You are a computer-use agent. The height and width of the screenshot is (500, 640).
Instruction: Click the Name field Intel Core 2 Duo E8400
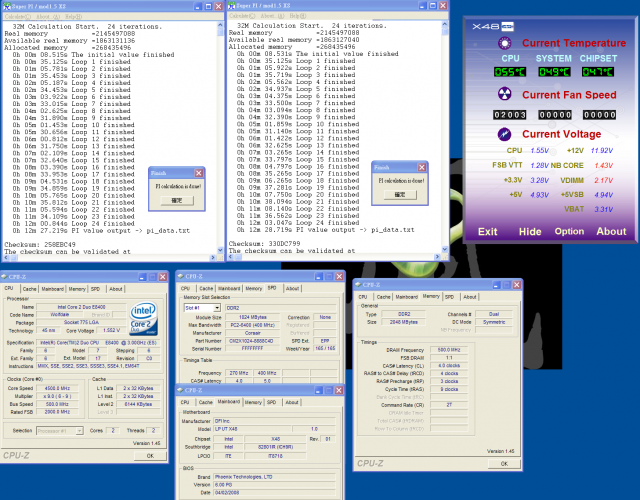pos(81,307)
